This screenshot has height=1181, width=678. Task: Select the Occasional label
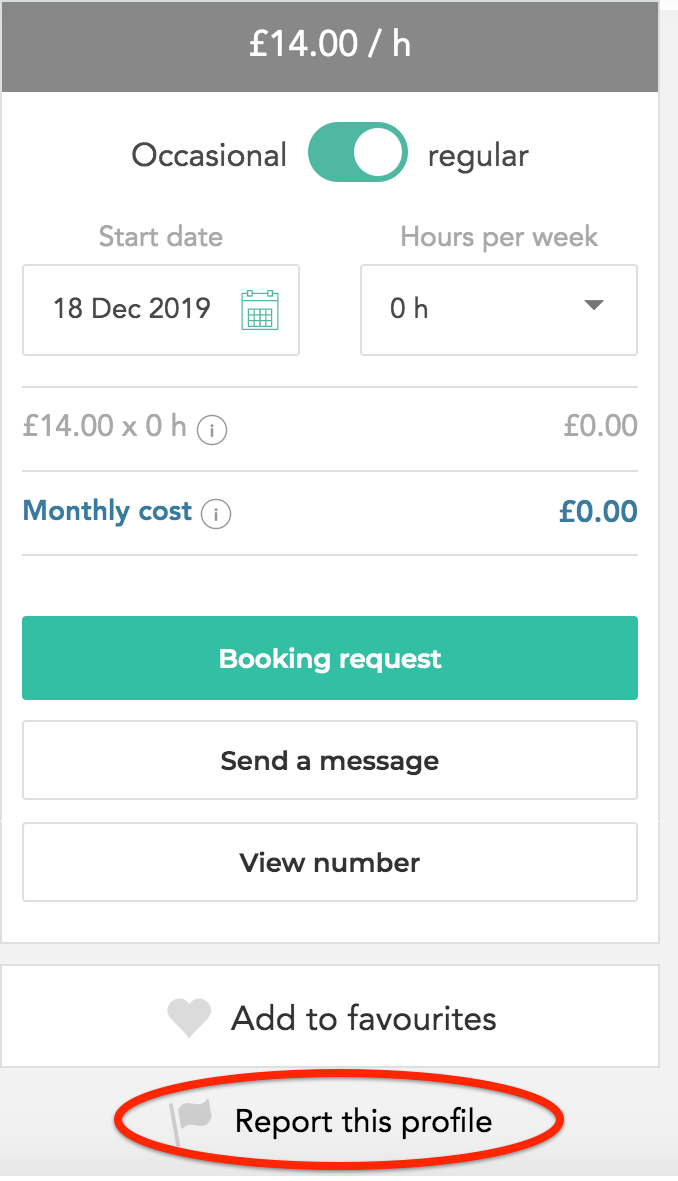209,155
